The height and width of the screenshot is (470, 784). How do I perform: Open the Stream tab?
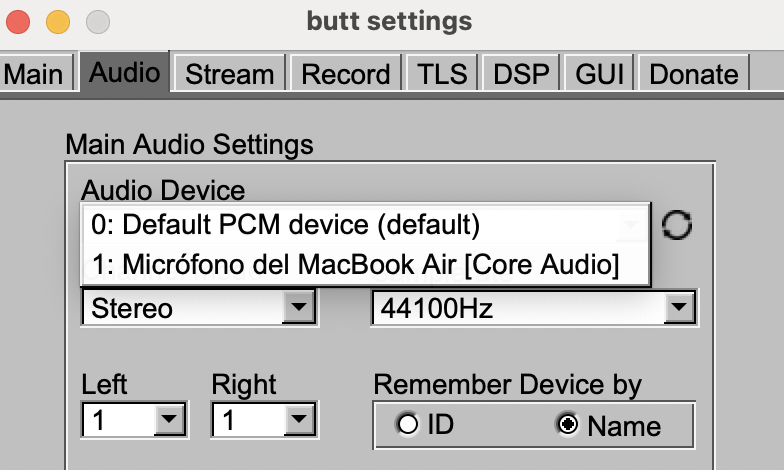click(229, 74)
